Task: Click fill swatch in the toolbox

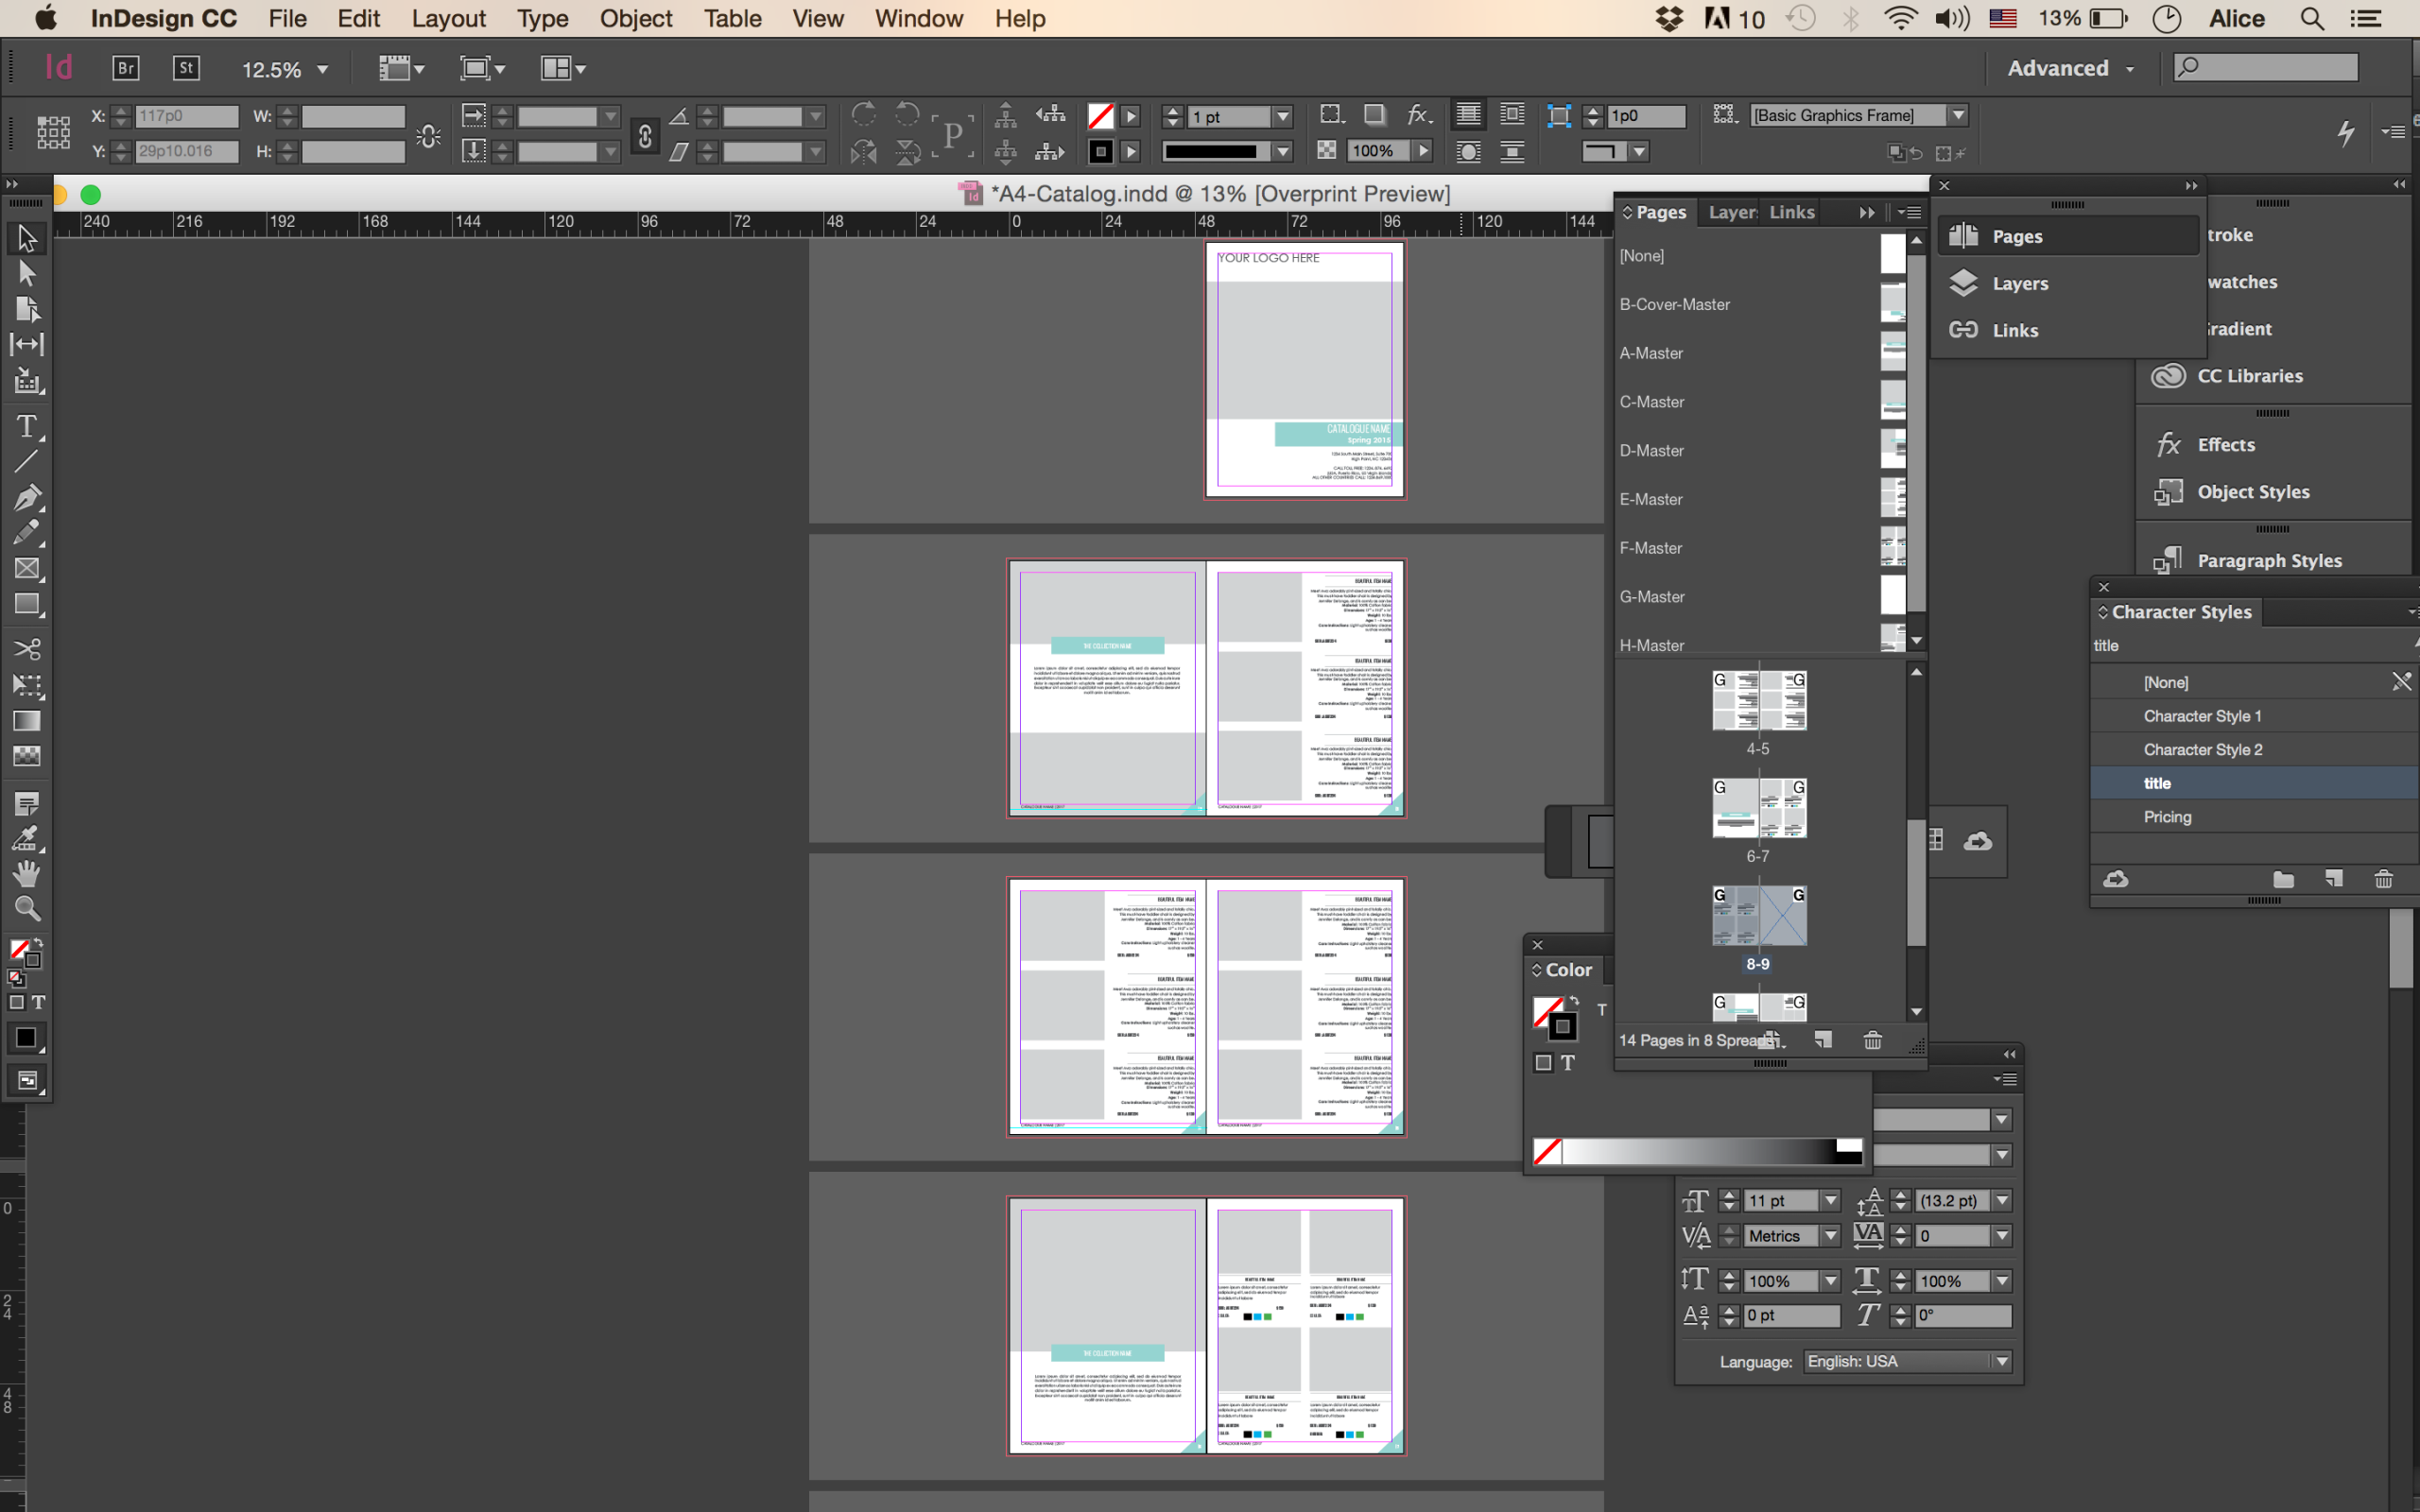Action: coord(20,949)
